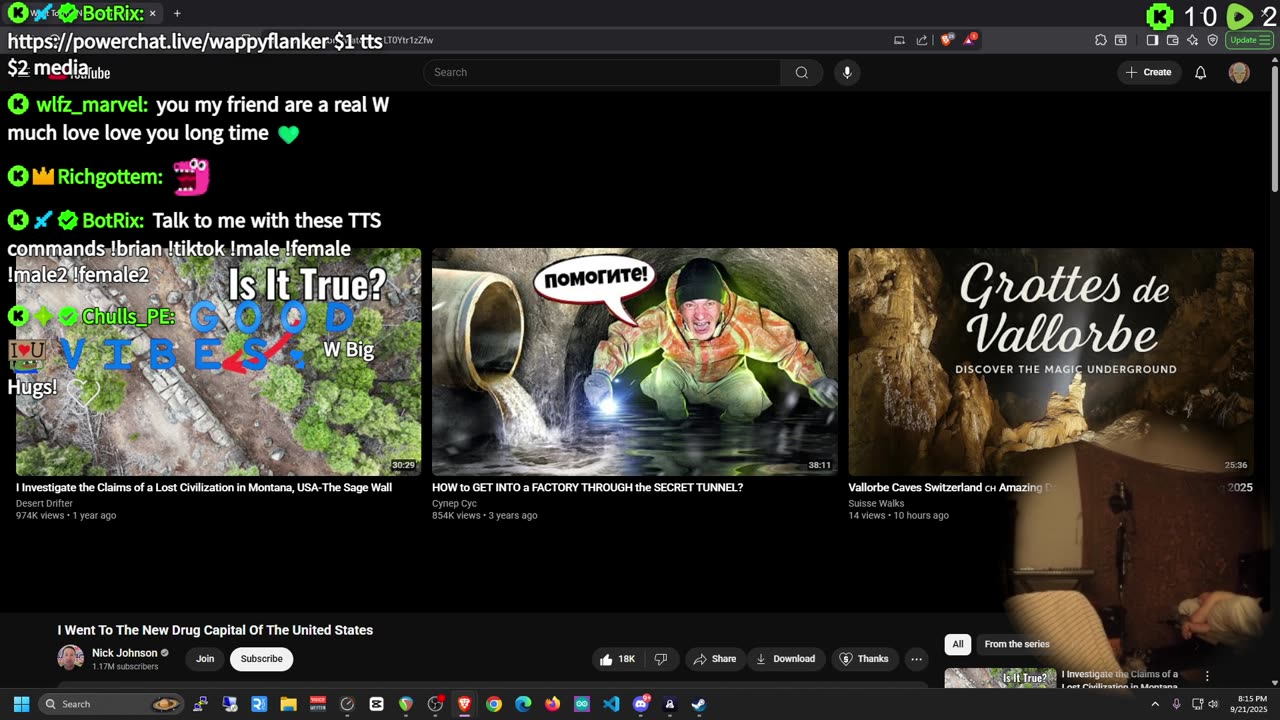Open the Sage Wall Montana video thumbnail

(x=218, y=362)
